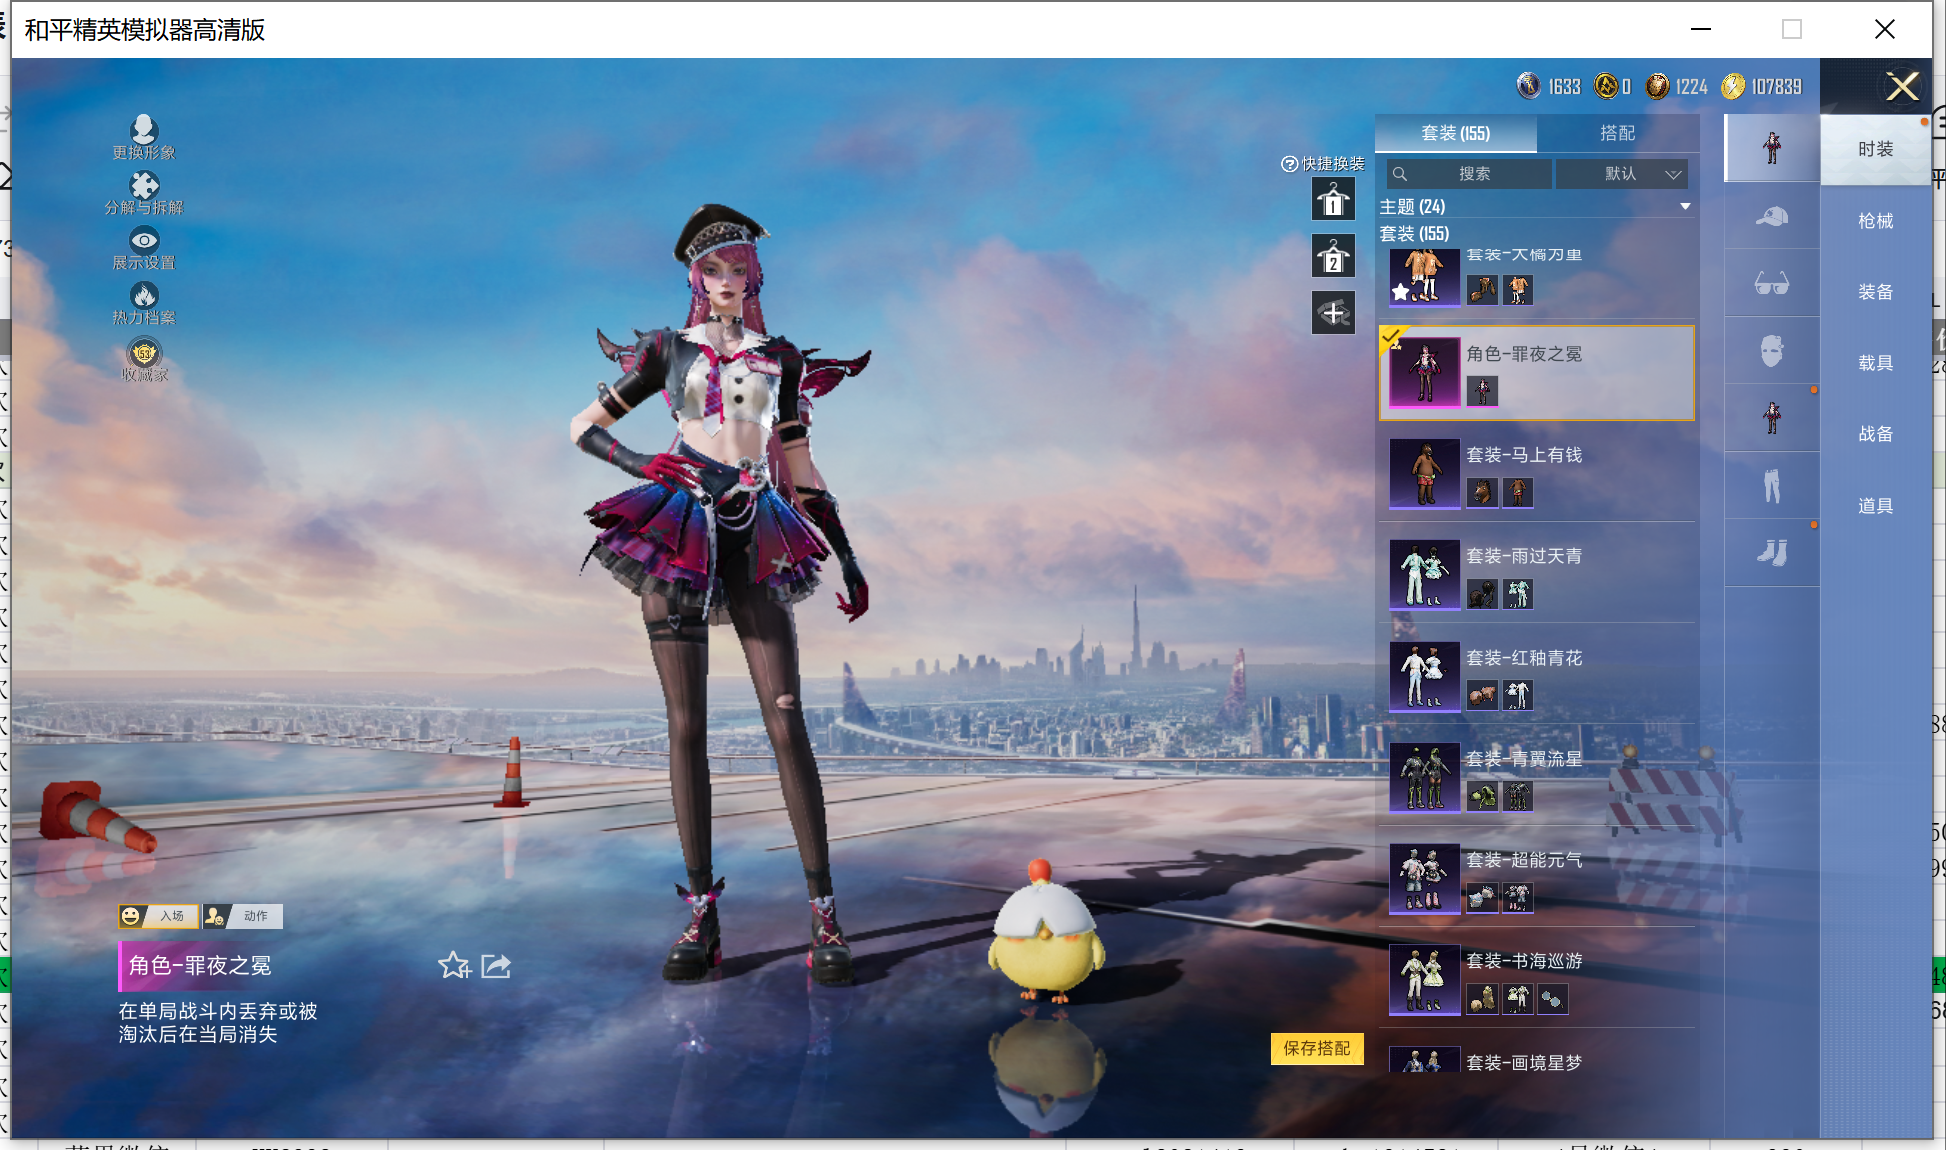Screen dimensions: 1946x1150
Task: Click the 更换形象 change avatar icon
Action: pyautogui.click(x=144, y=131)
